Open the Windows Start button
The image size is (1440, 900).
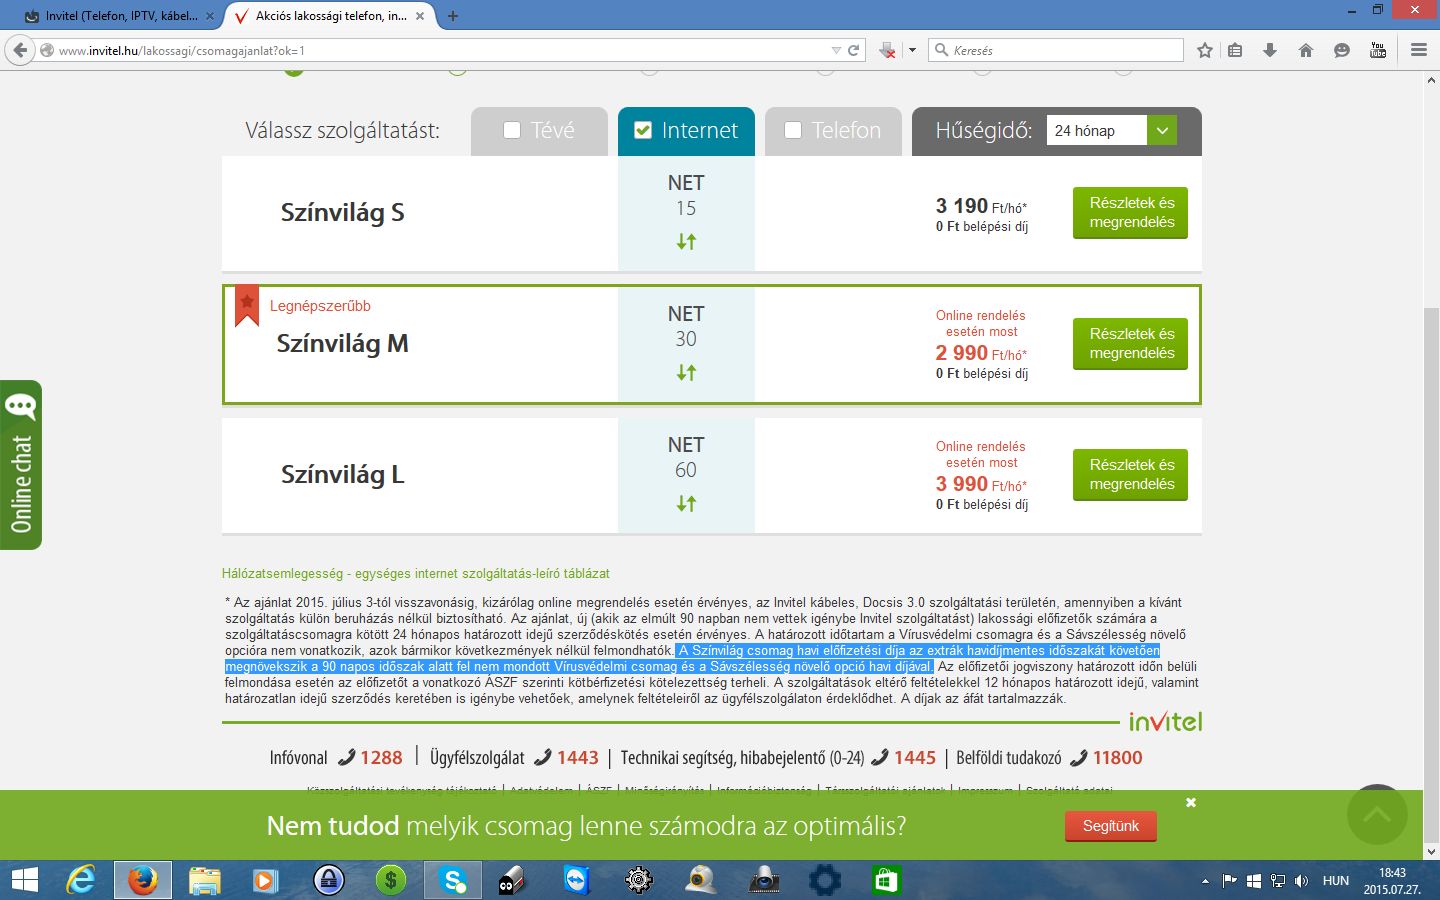click(x=24, y=880)
